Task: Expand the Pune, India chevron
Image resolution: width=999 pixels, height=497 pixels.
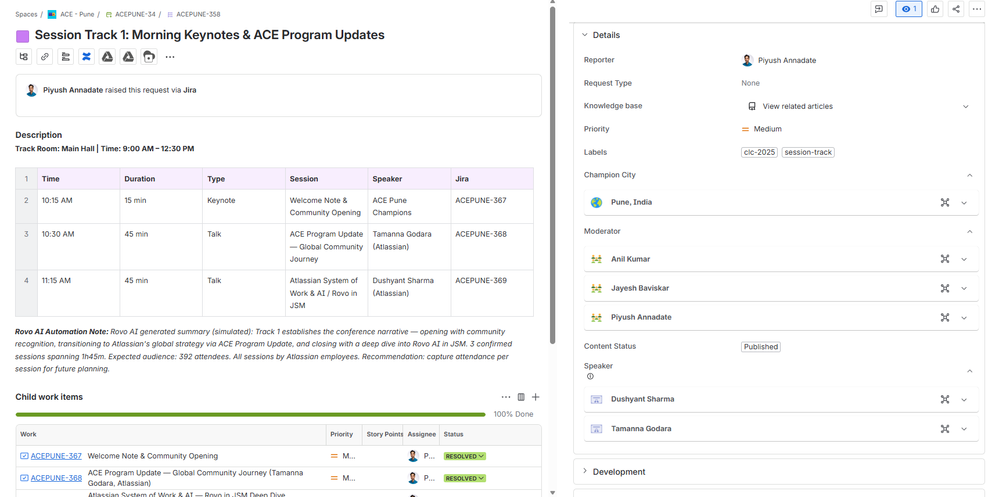Action: click(964, 203)
